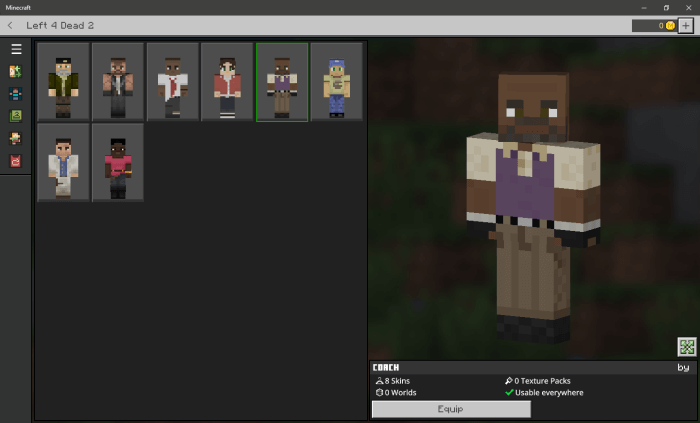Select the skin with the brown vest
700x423 pixels.
(118, 81)
